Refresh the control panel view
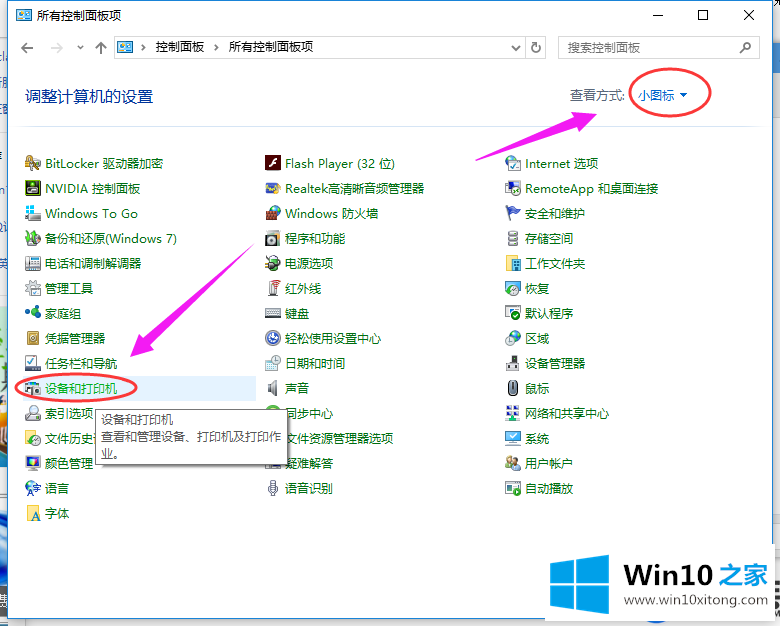 (x=536, y=48)
